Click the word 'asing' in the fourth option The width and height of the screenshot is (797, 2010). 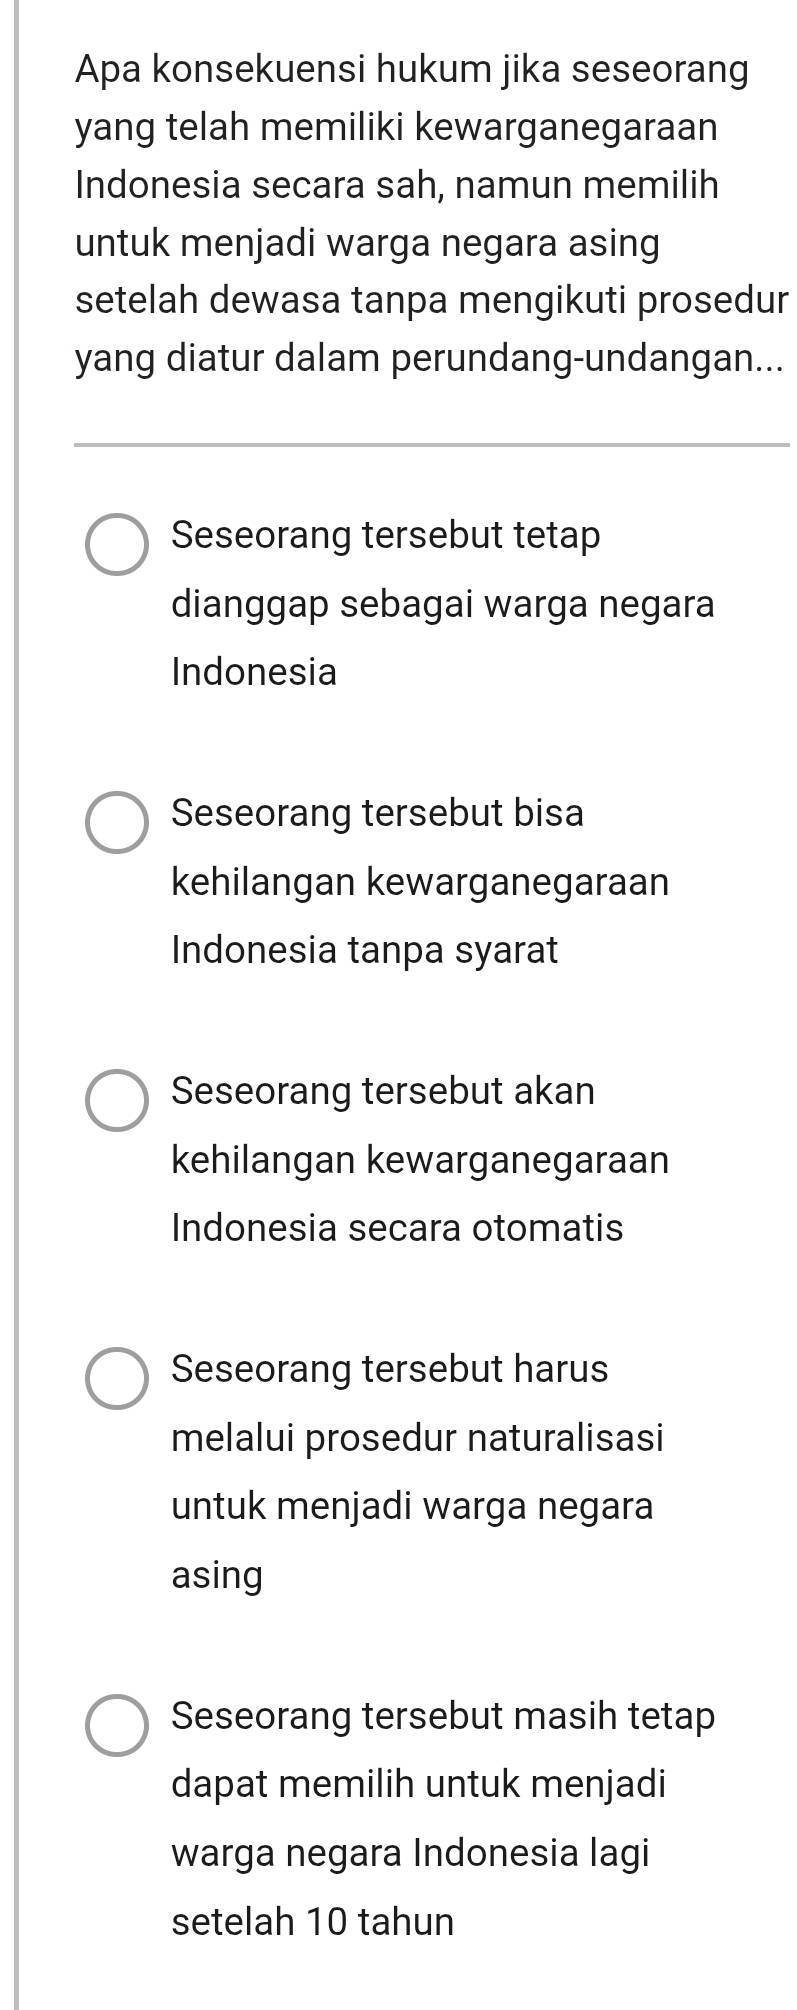click(217, 1577)
